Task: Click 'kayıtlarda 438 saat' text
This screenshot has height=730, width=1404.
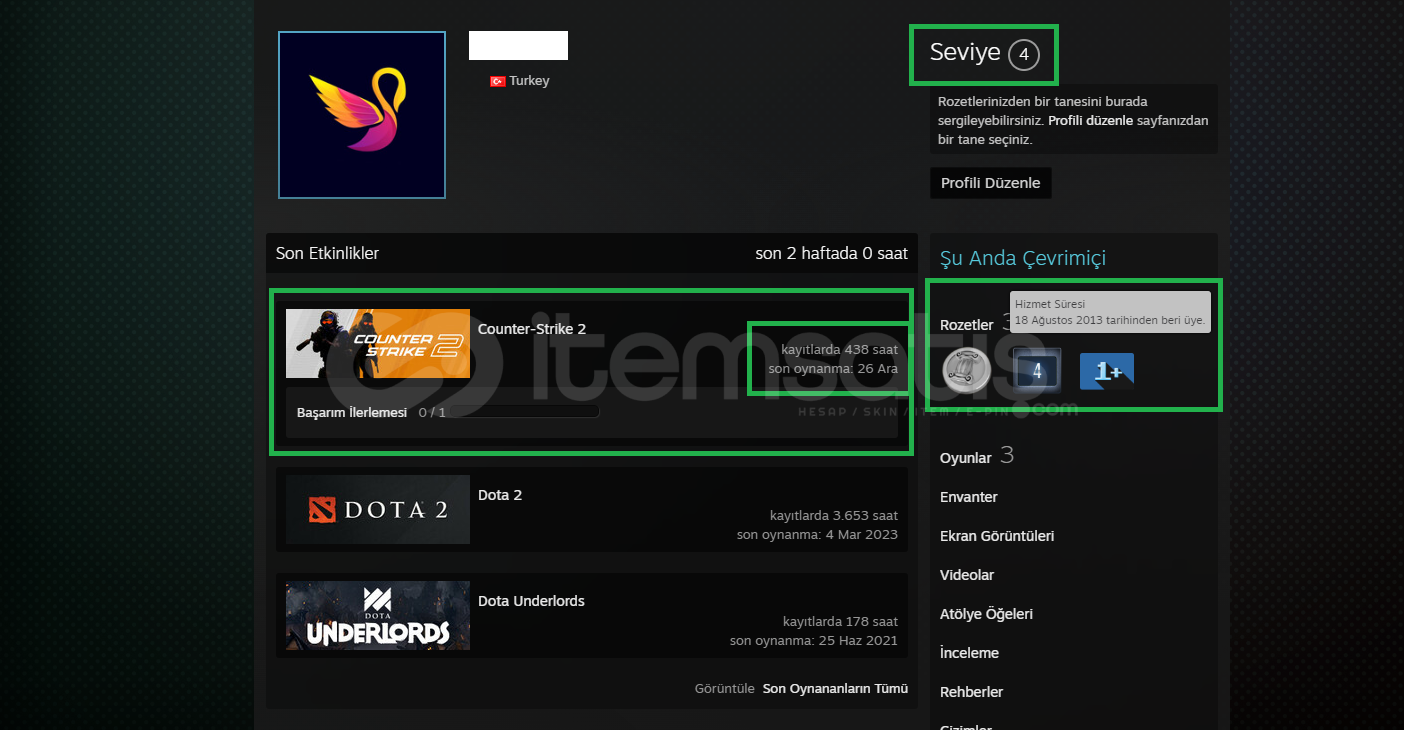Action: coord(840,350)
